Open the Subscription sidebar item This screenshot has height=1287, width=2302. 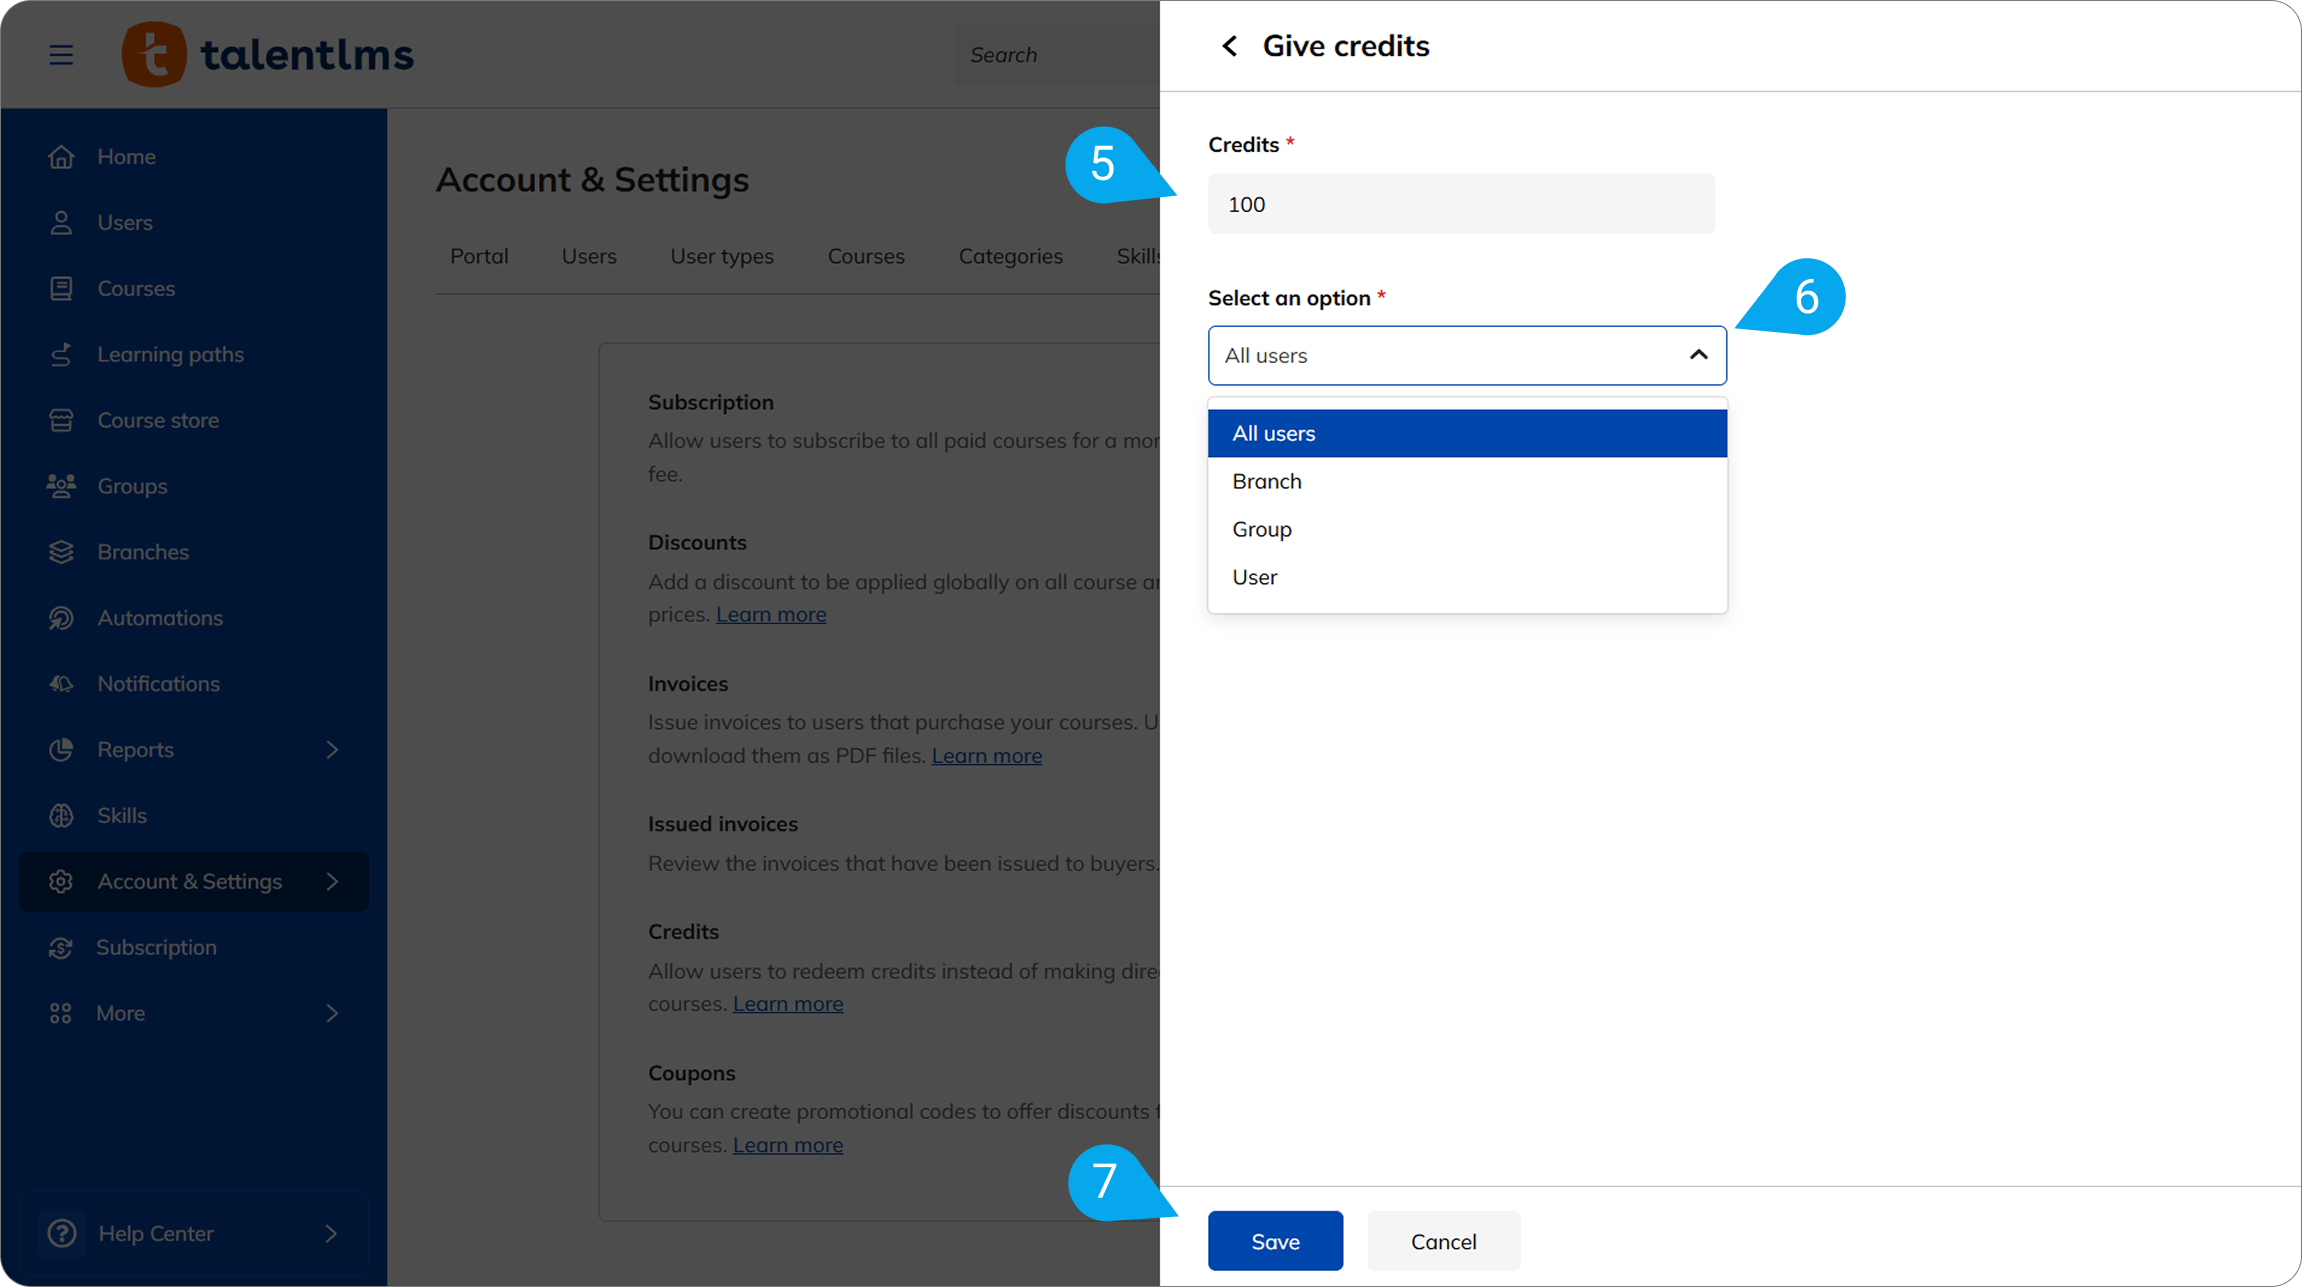tap(156, 947)
